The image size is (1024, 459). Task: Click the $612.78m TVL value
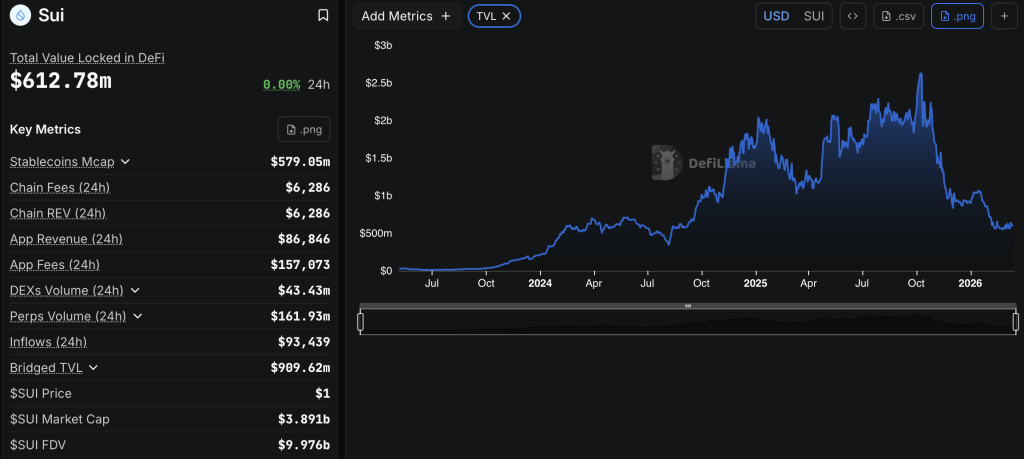tap(61, 81)
